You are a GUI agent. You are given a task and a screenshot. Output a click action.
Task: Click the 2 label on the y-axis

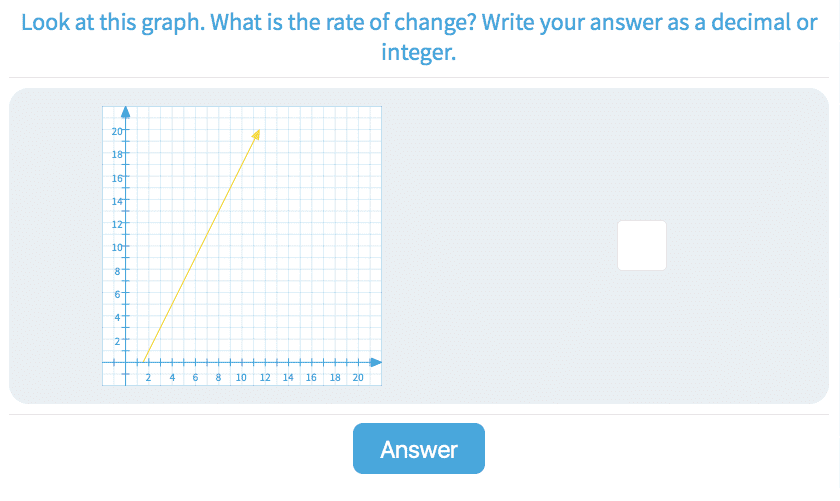[x=117, y=341]
